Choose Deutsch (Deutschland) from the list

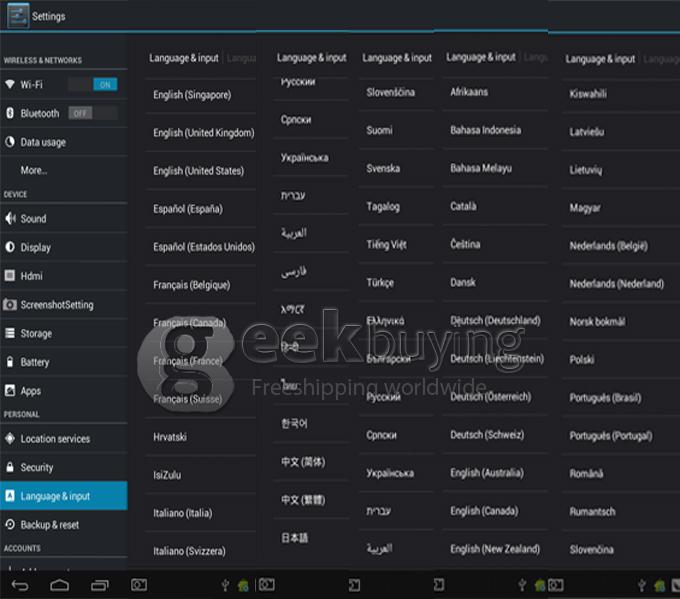[x=494, y=321]
